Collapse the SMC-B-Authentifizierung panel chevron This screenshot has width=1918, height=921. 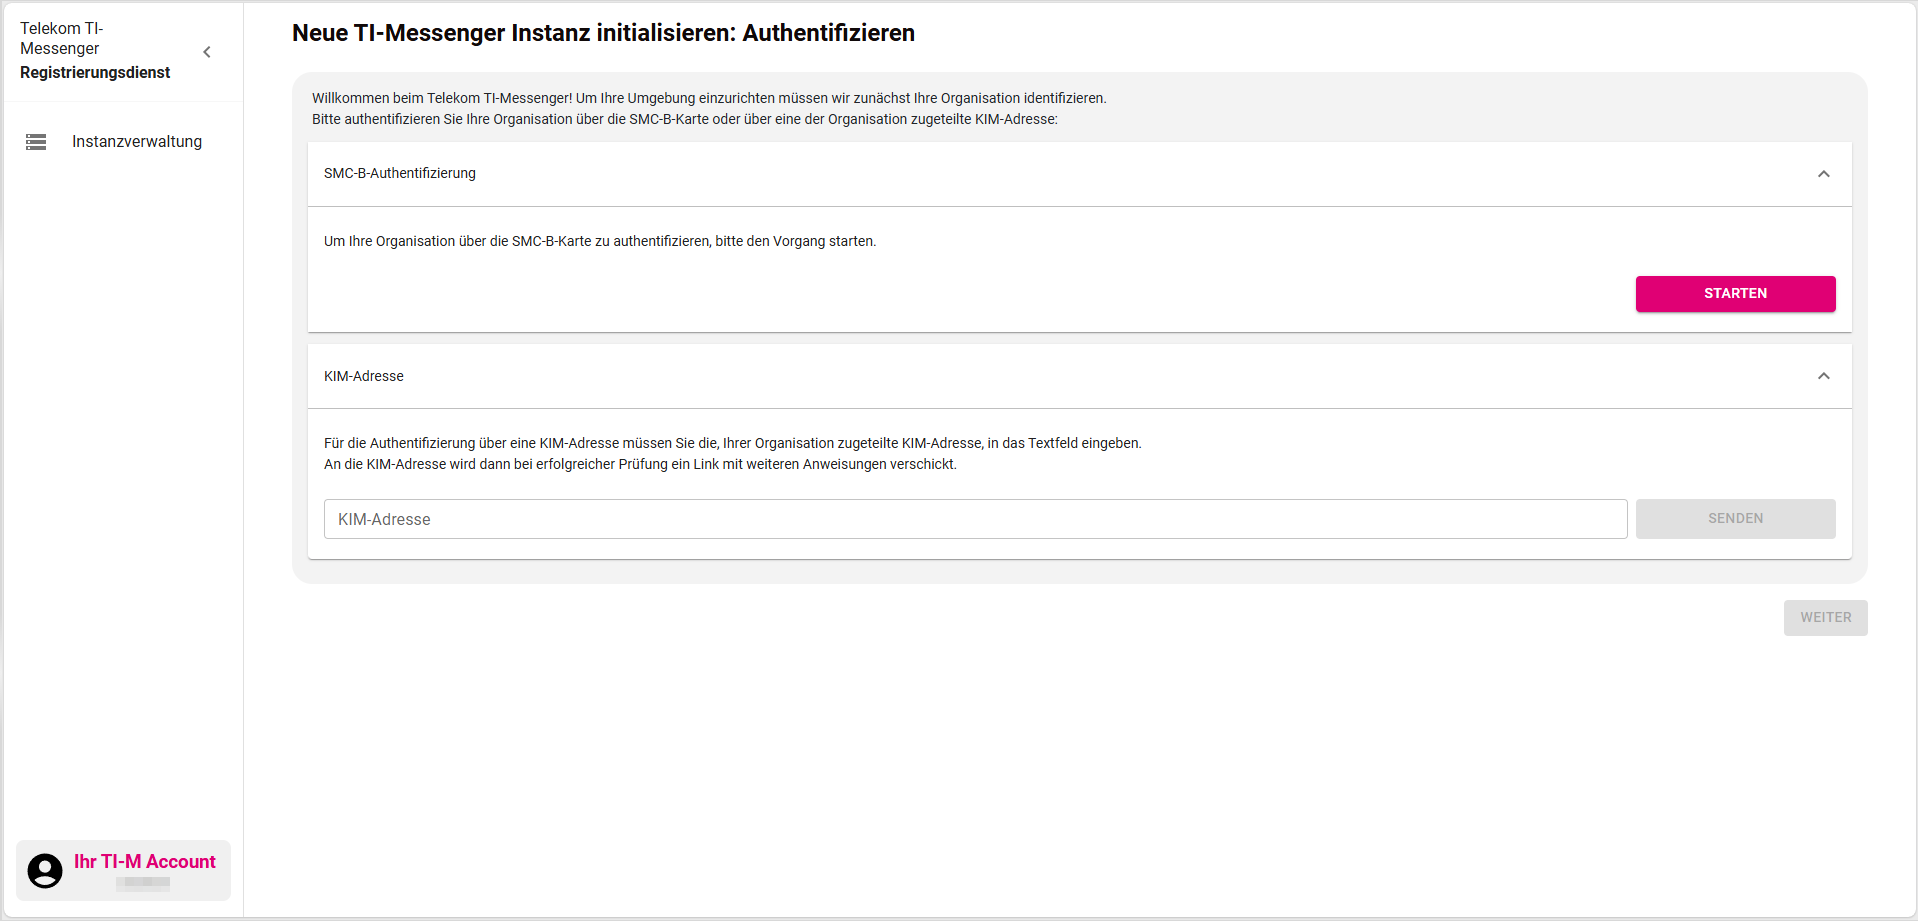(x=1823, y=174)
